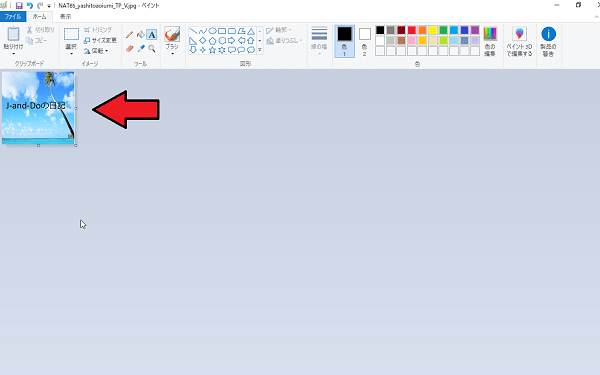This screenshot has width=600, height=375.
Task: Choose the Curve shape
Action: 203,31
